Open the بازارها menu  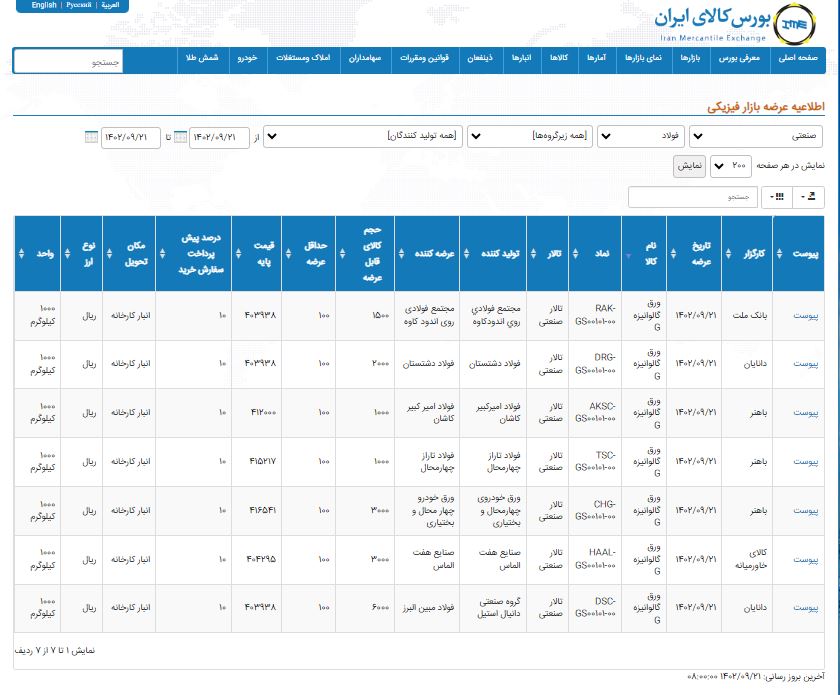point(690,58)
